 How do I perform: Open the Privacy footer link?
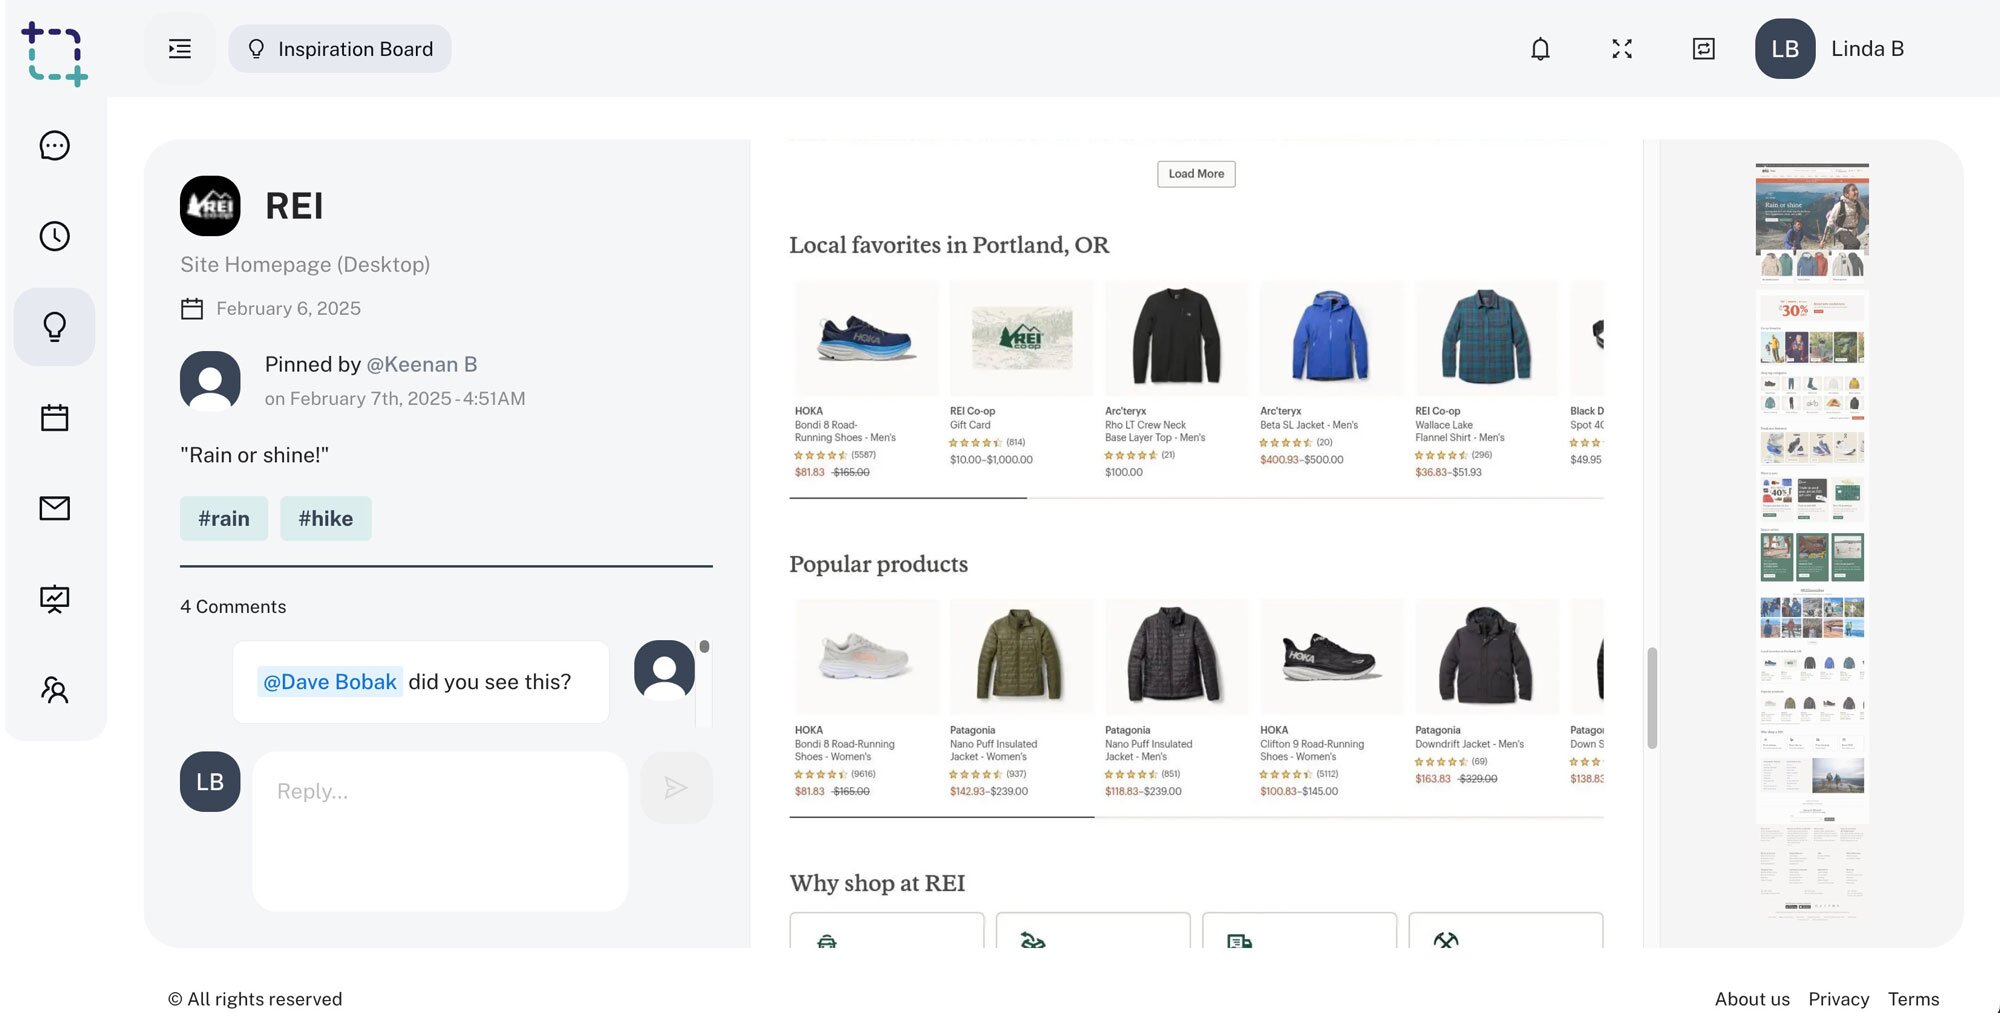(x=1838, y=999)
